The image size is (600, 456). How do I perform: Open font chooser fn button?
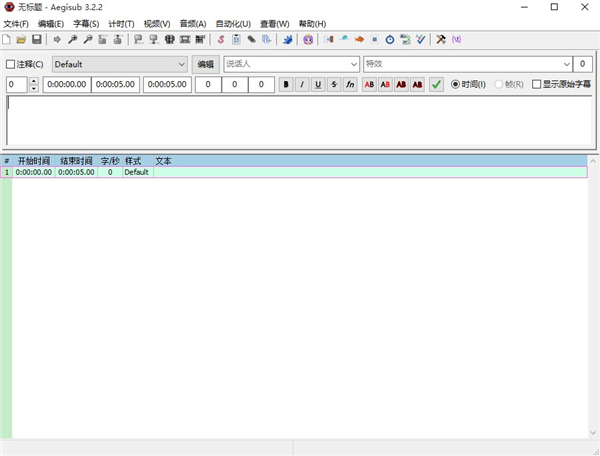(x=350, y=84)
